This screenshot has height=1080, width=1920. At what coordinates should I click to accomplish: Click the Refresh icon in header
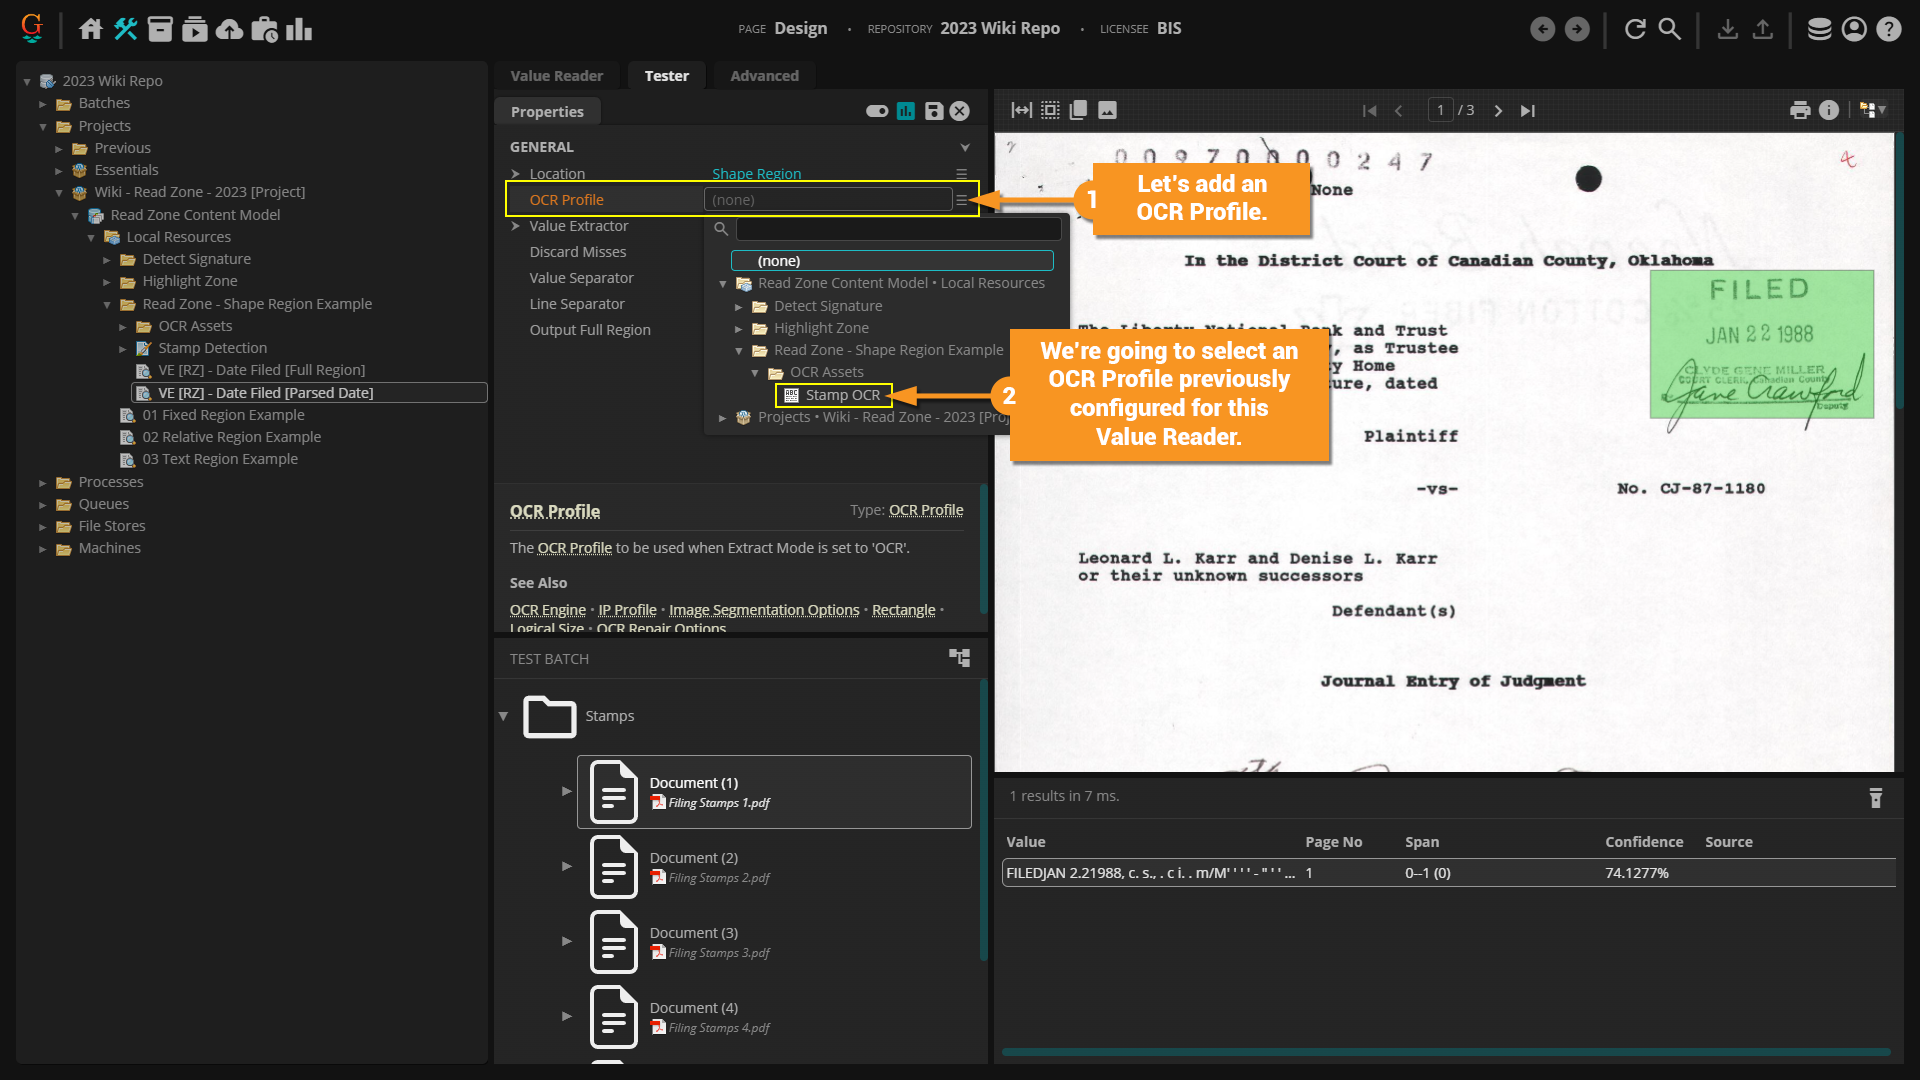click(1635, 29)
